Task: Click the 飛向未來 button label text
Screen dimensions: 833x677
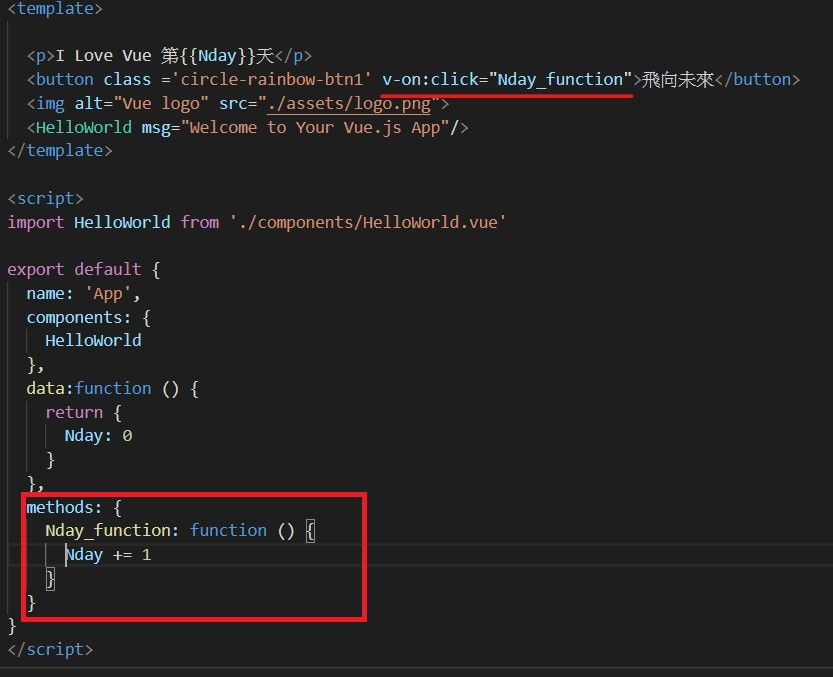Action: (x=678, y=80)
